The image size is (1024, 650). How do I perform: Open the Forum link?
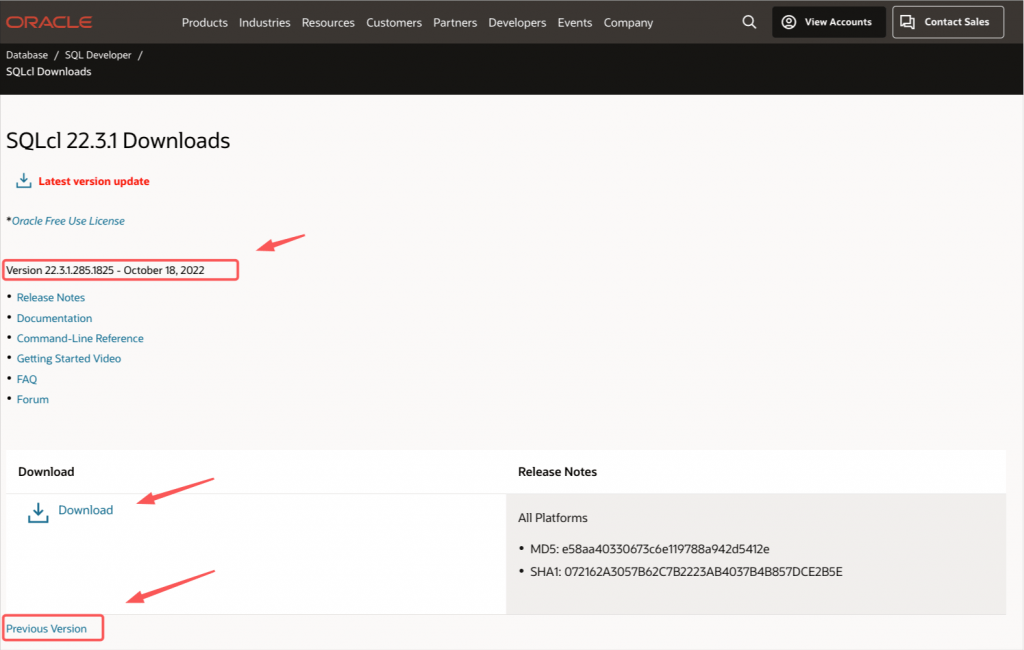[33, 399]
